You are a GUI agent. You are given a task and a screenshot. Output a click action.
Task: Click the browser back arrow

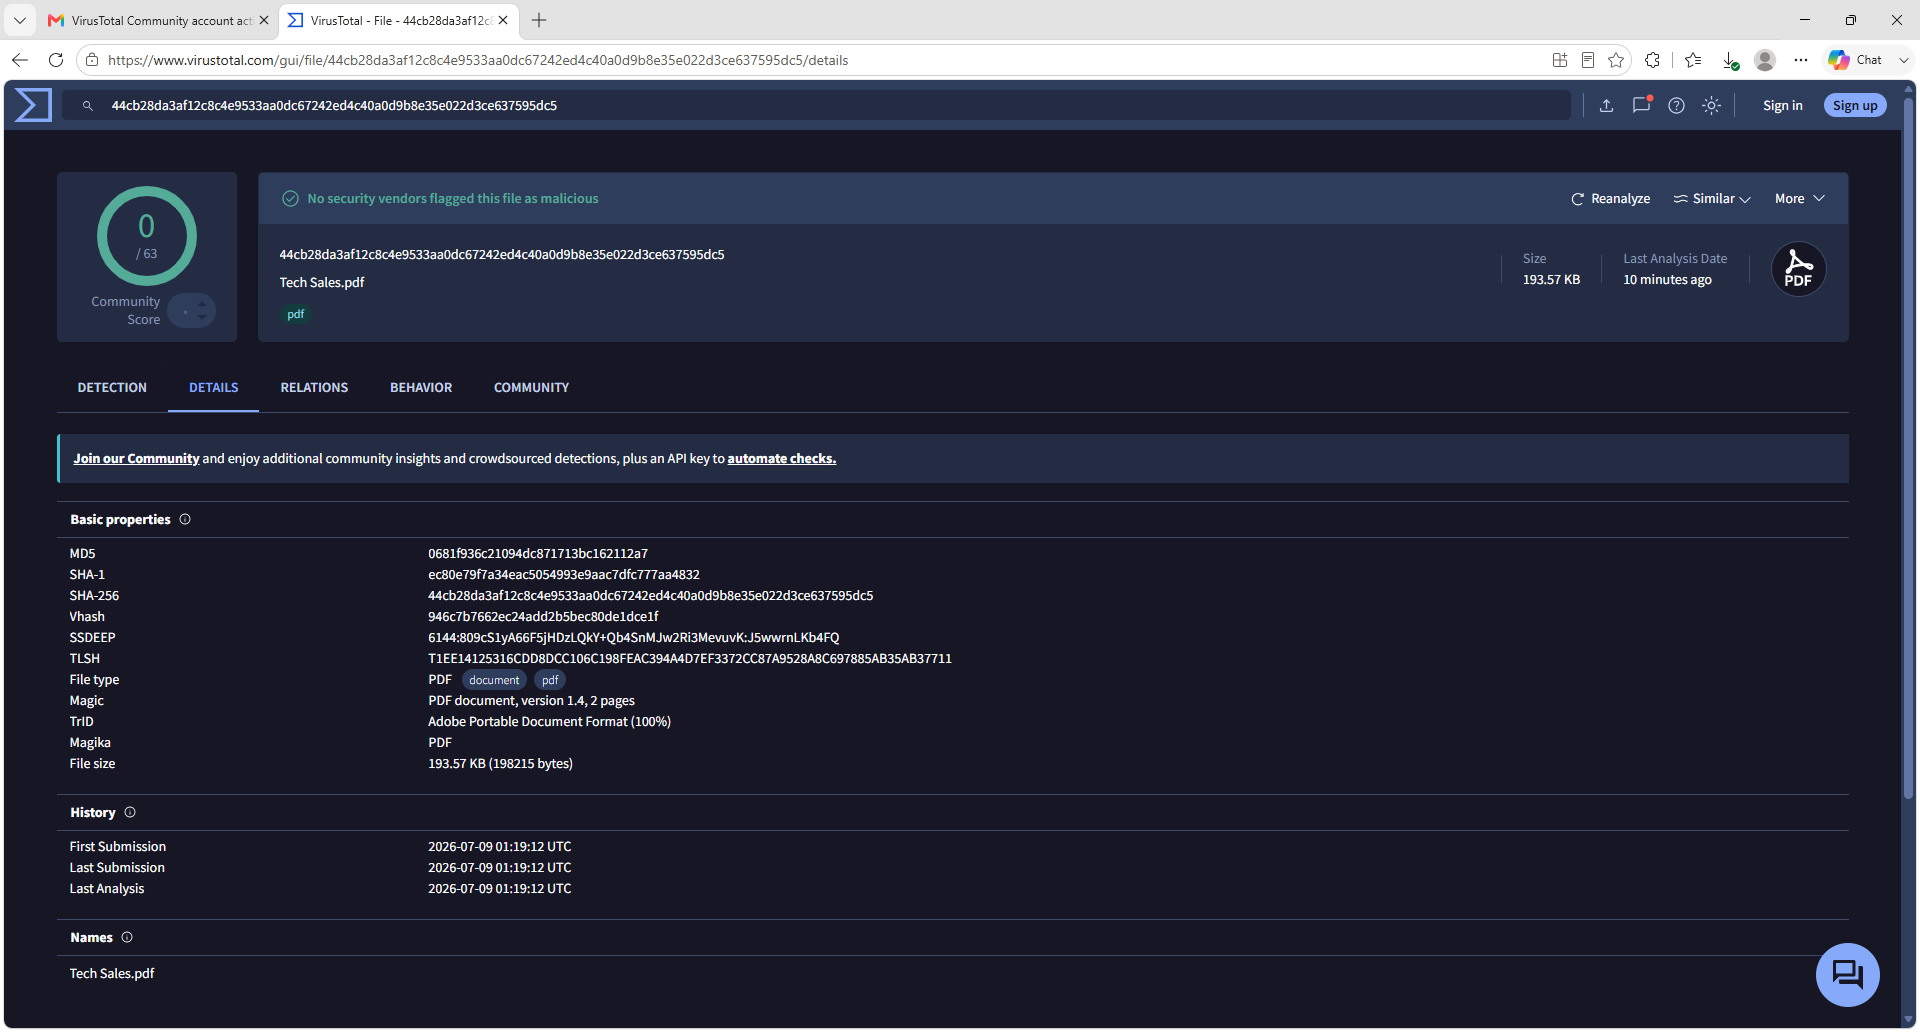point(20,60)
